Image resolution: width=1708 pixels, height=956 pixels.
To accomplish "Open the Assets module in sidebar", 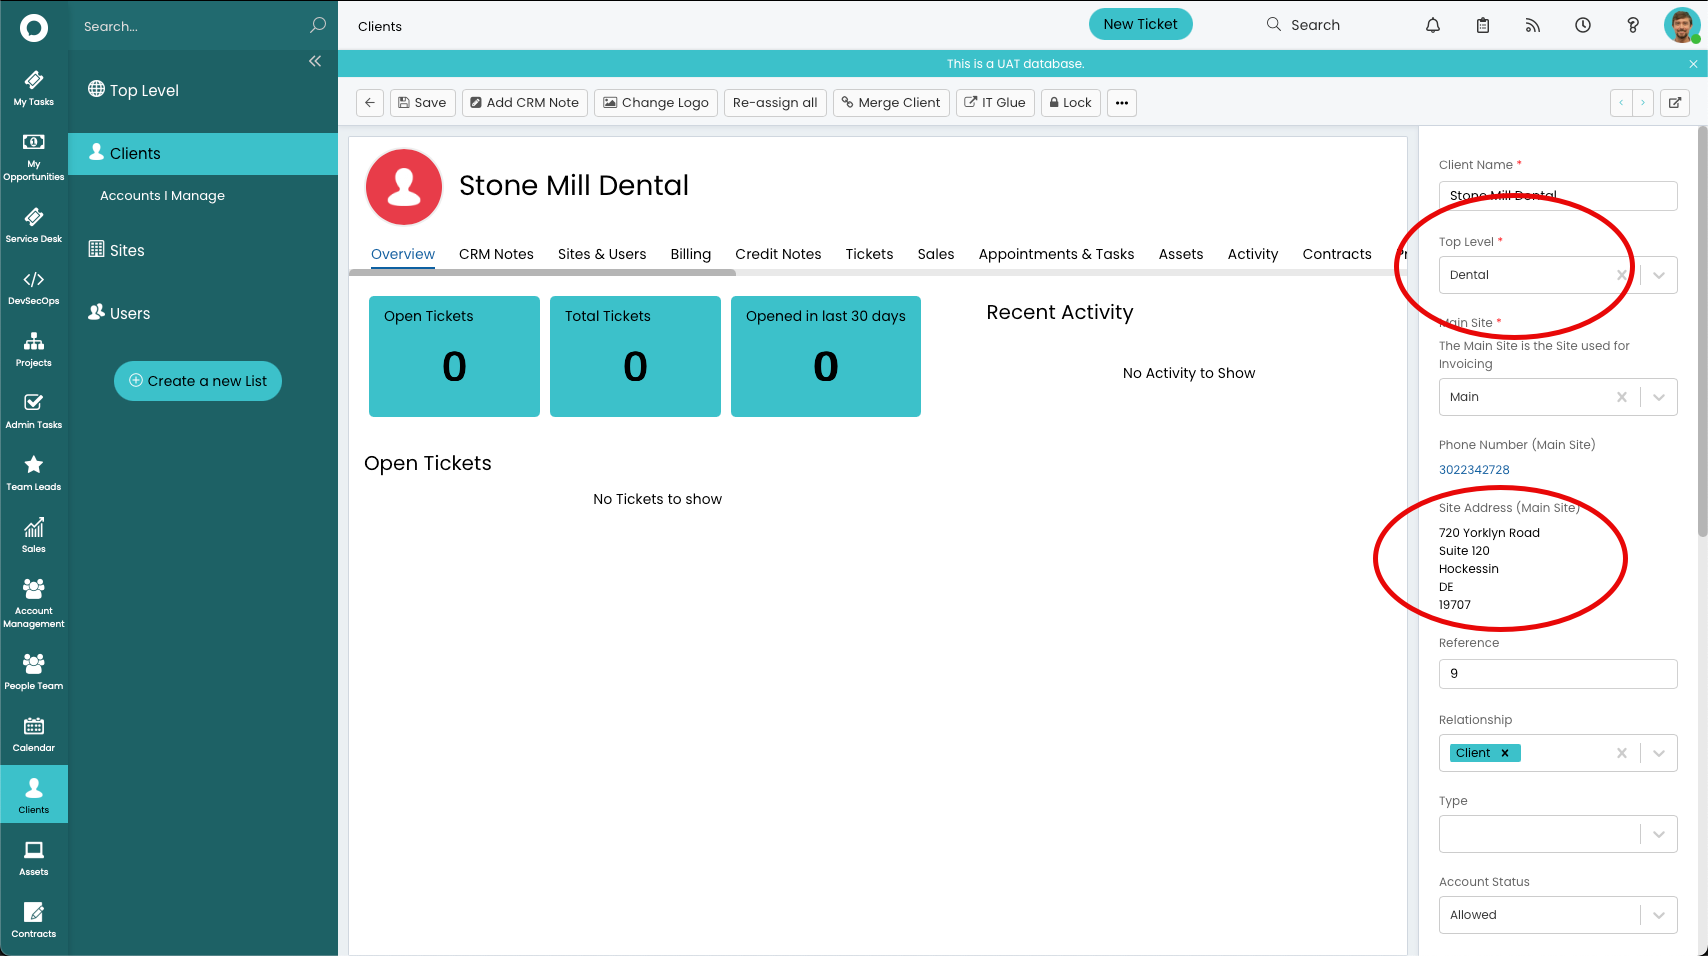I will [34, 858].
